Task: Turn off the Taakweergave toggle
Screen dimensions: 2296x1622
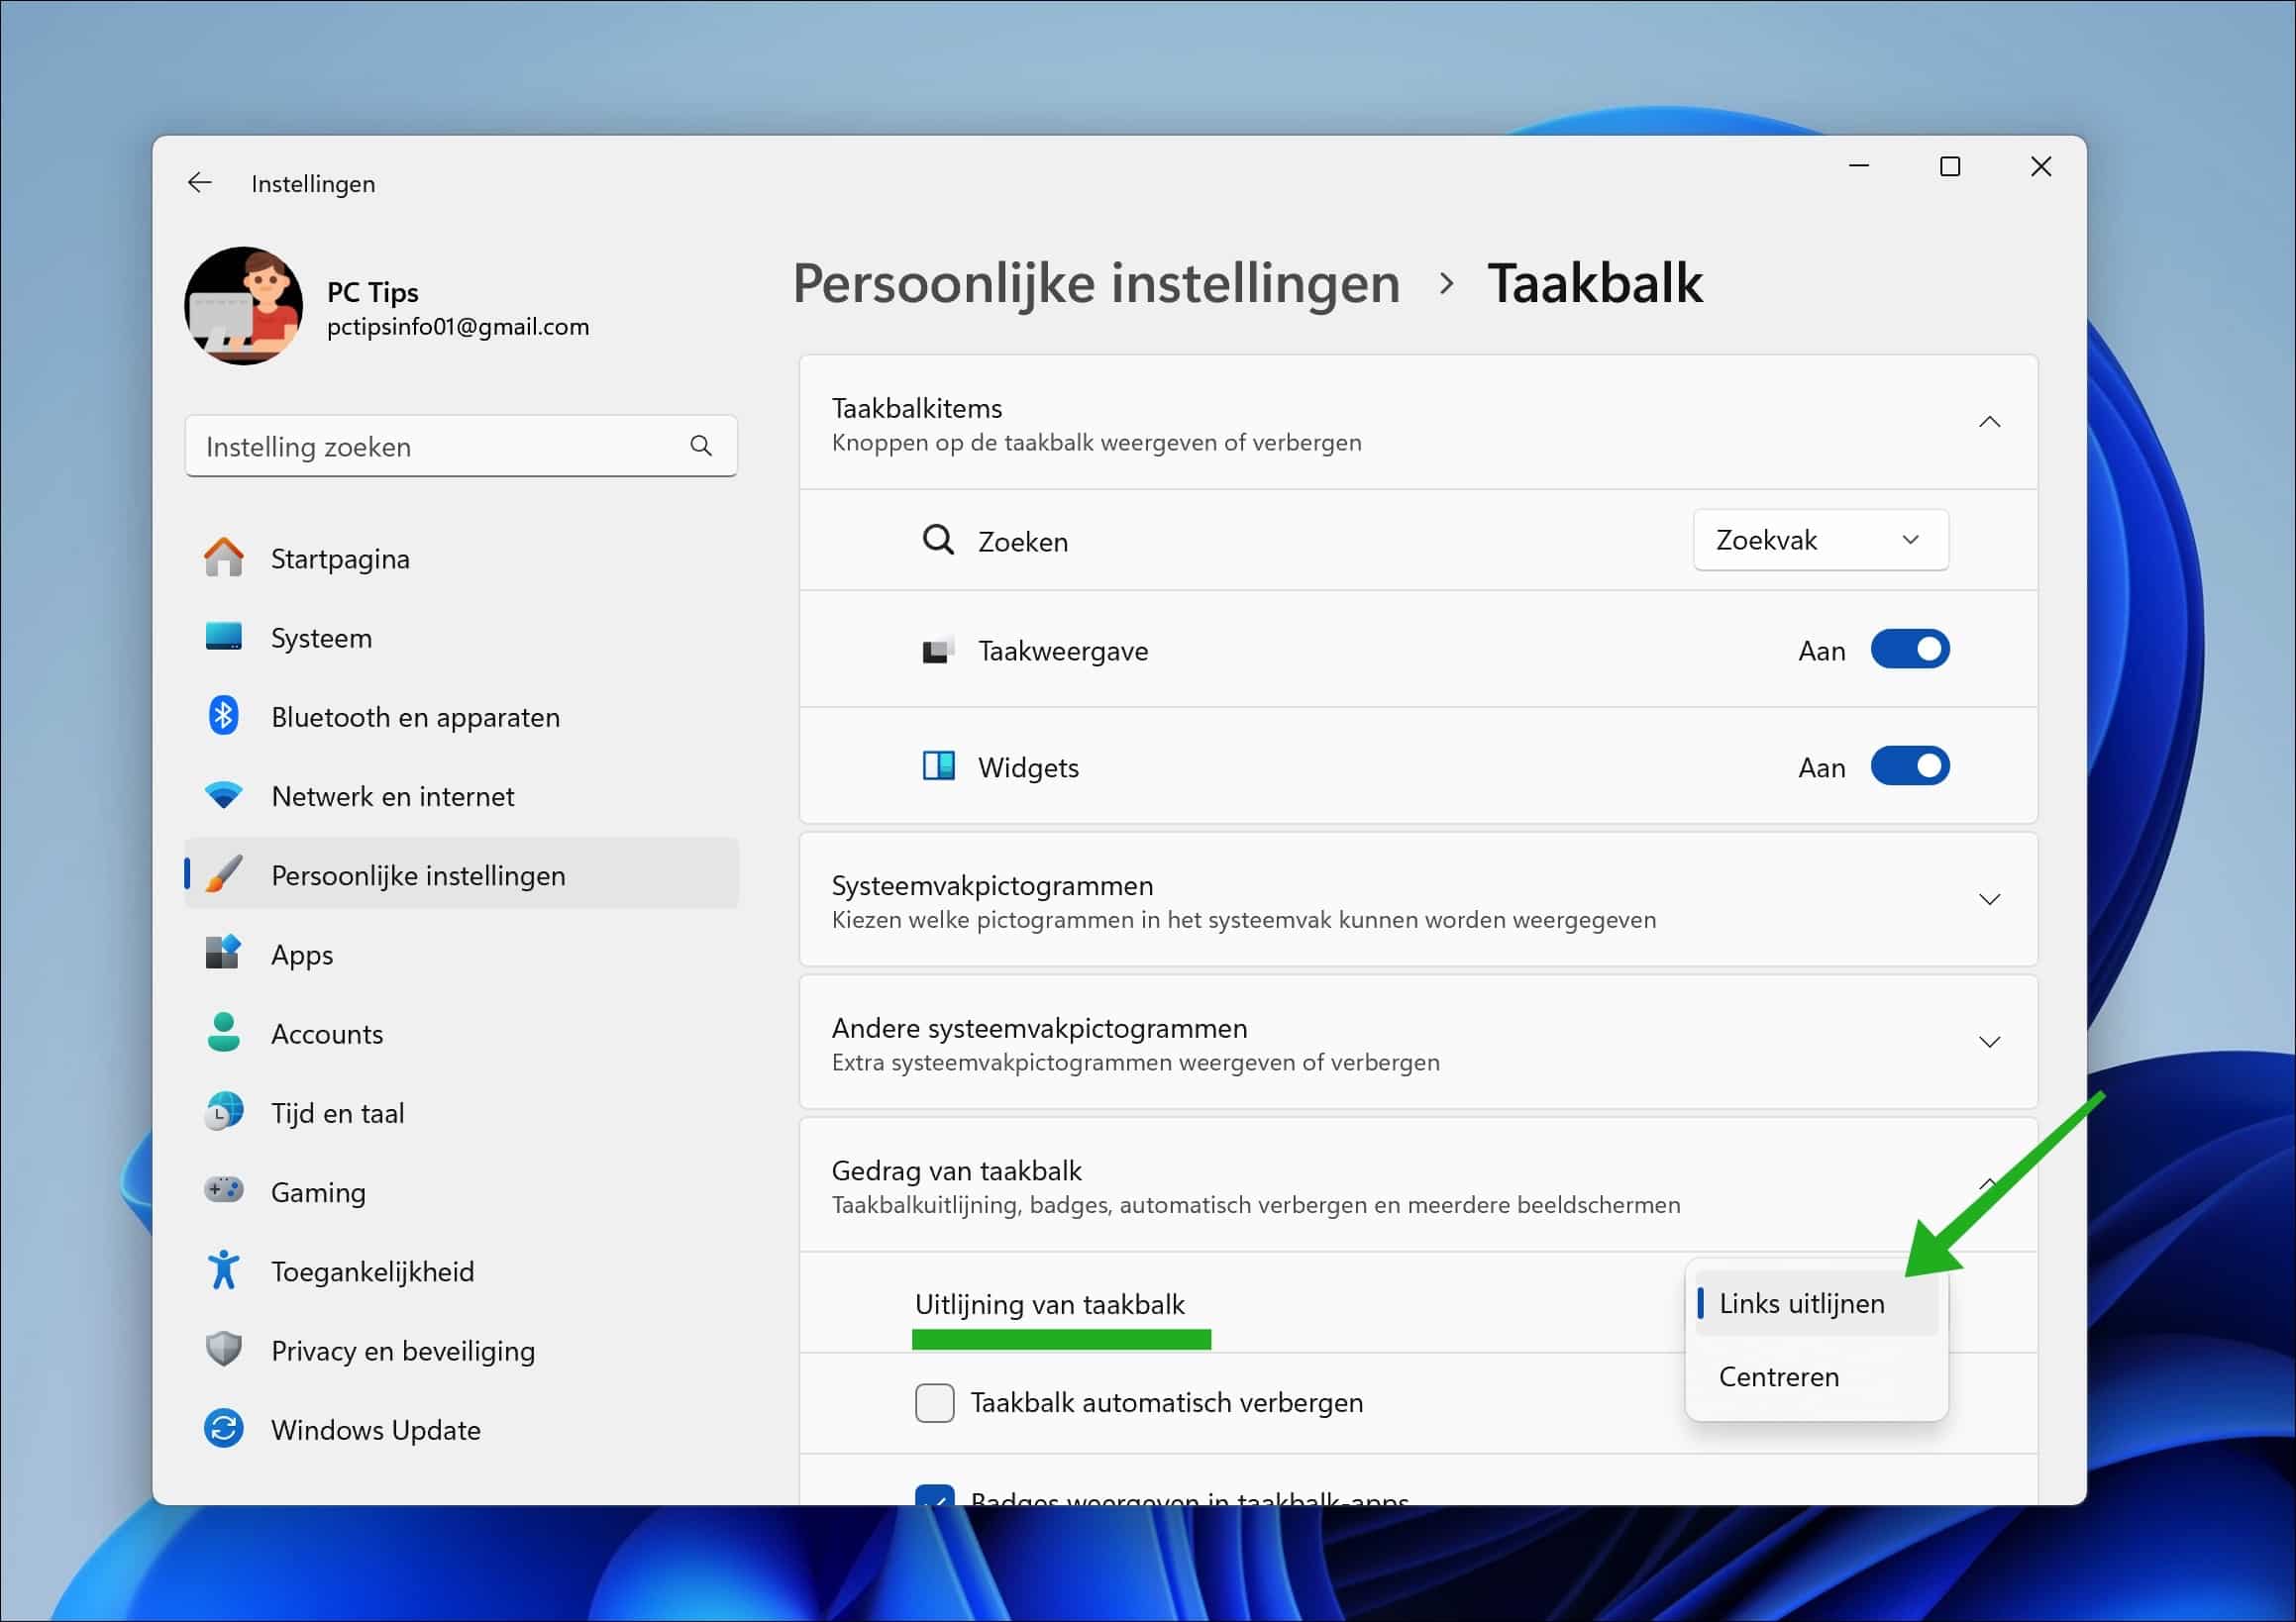Action: pos(1909,650)
